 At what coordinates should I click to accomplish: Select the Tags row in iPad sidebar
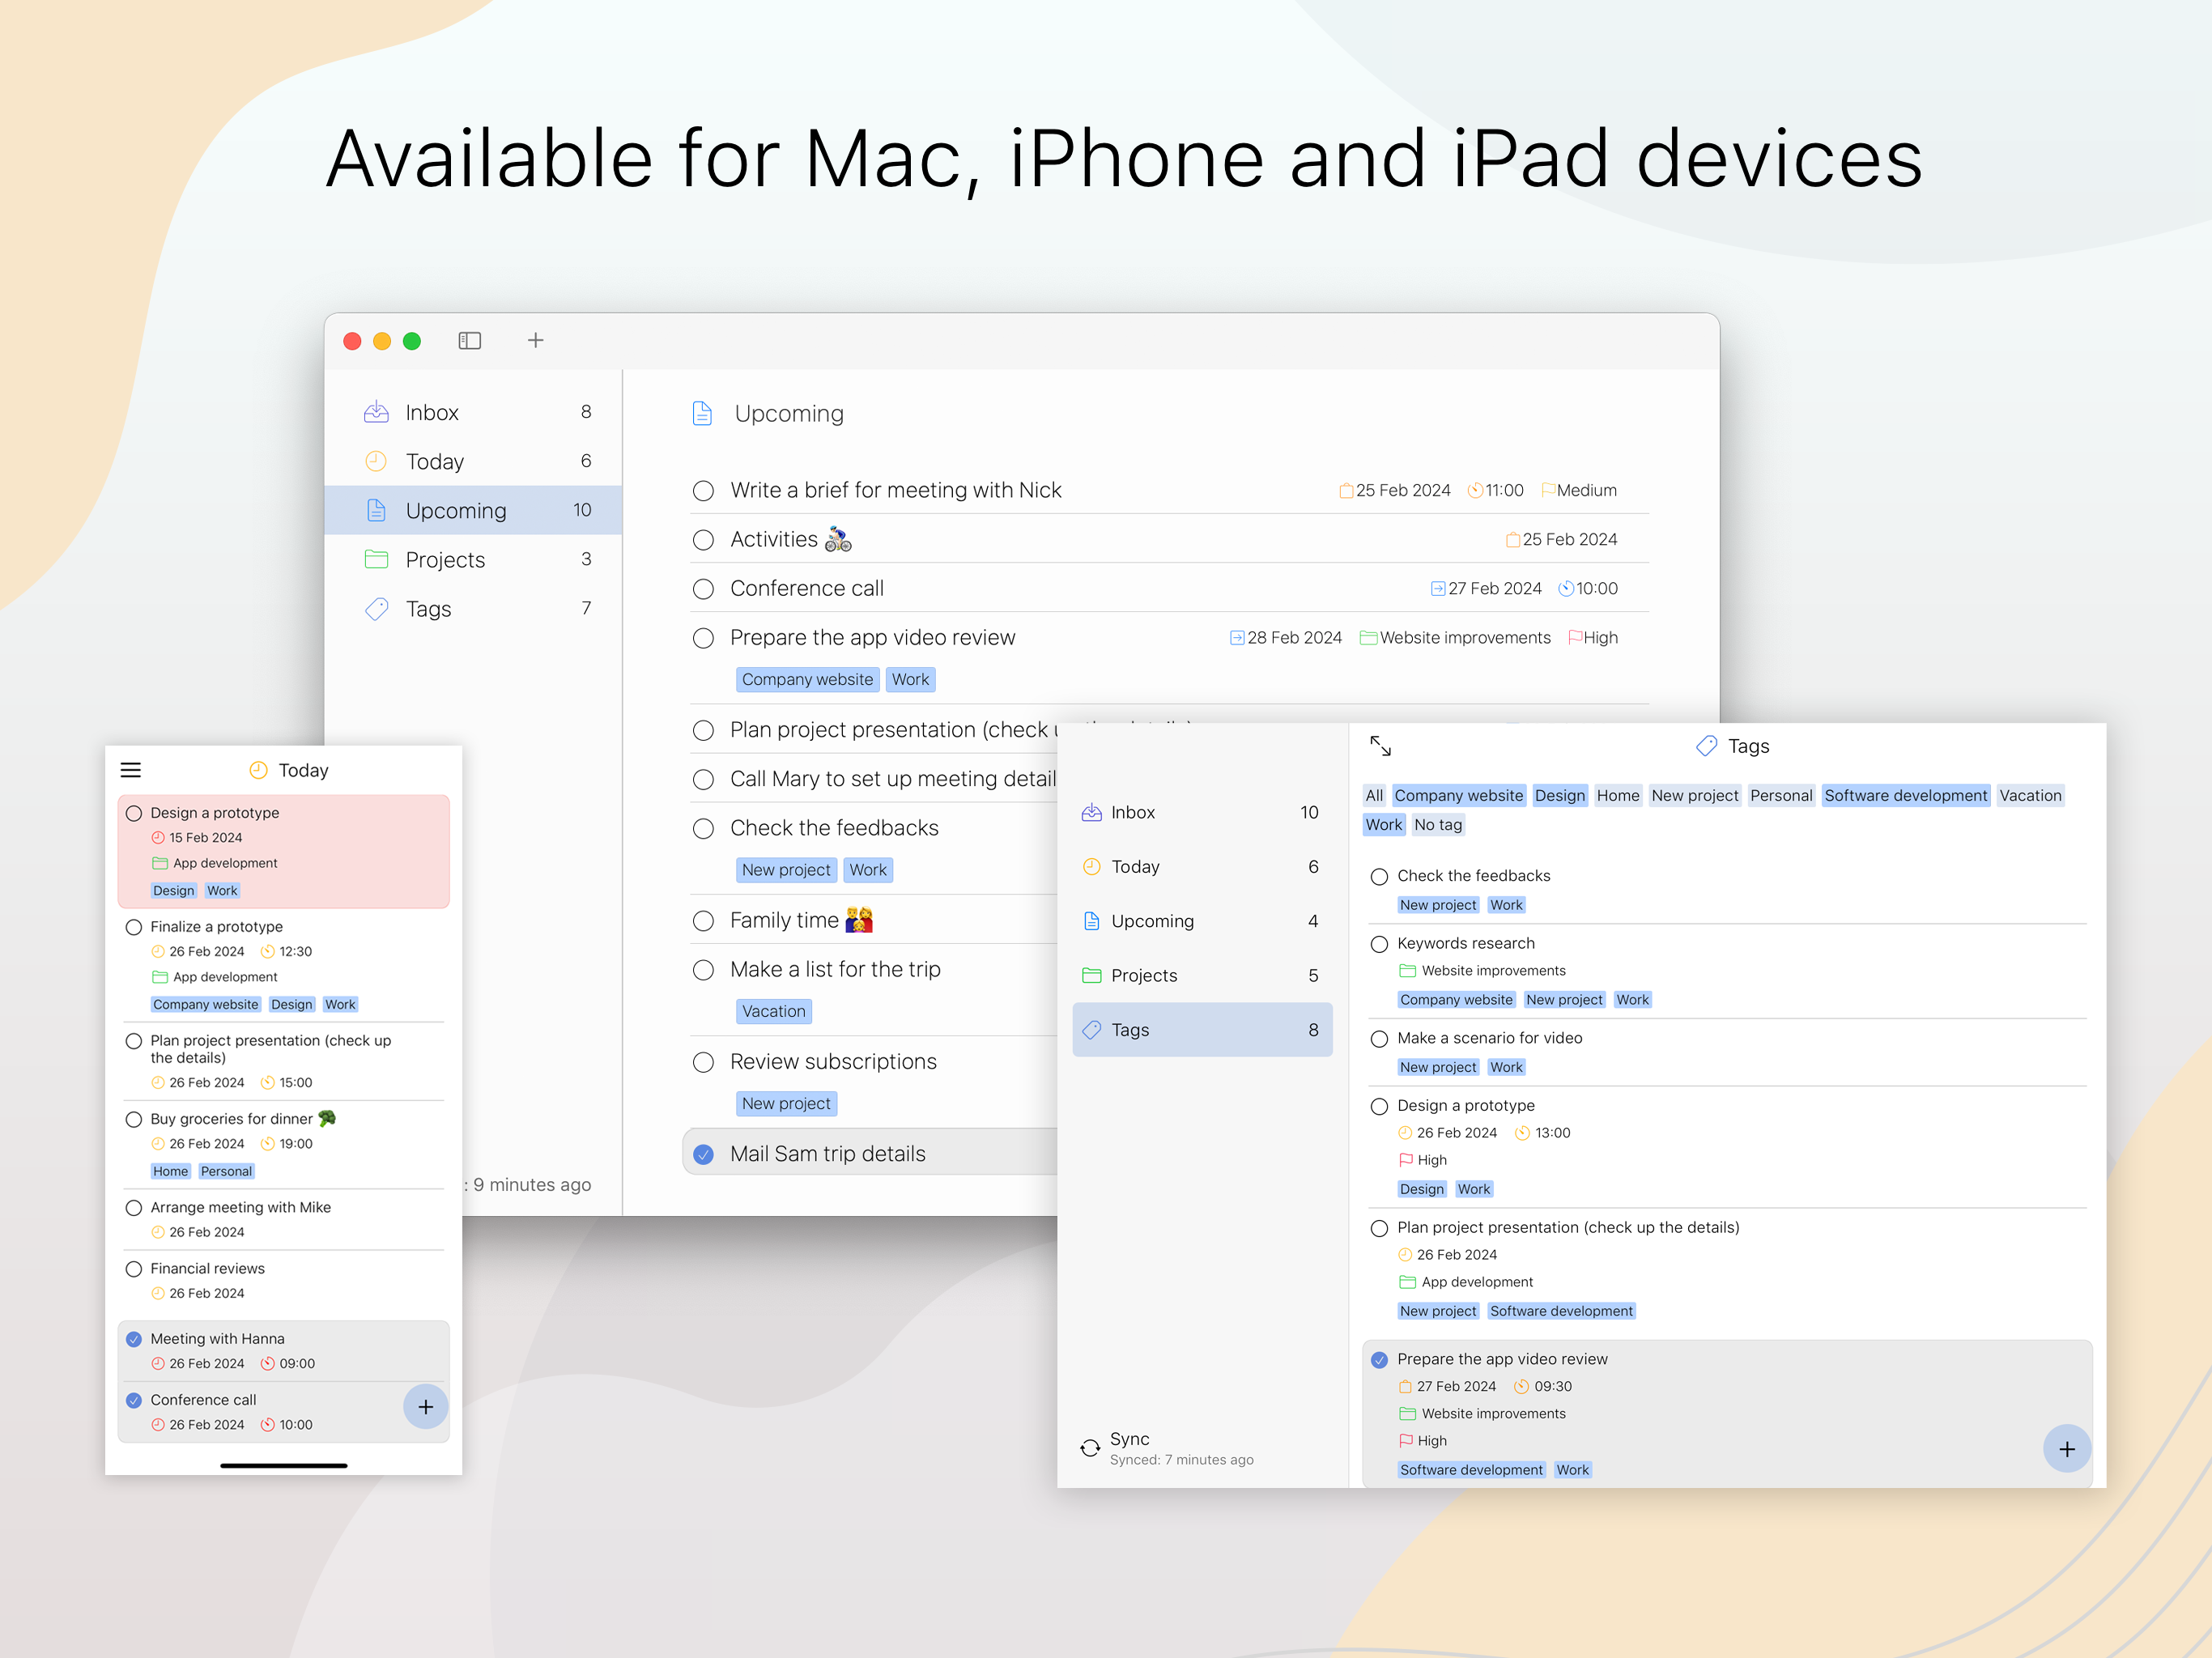(1202, 1030)
